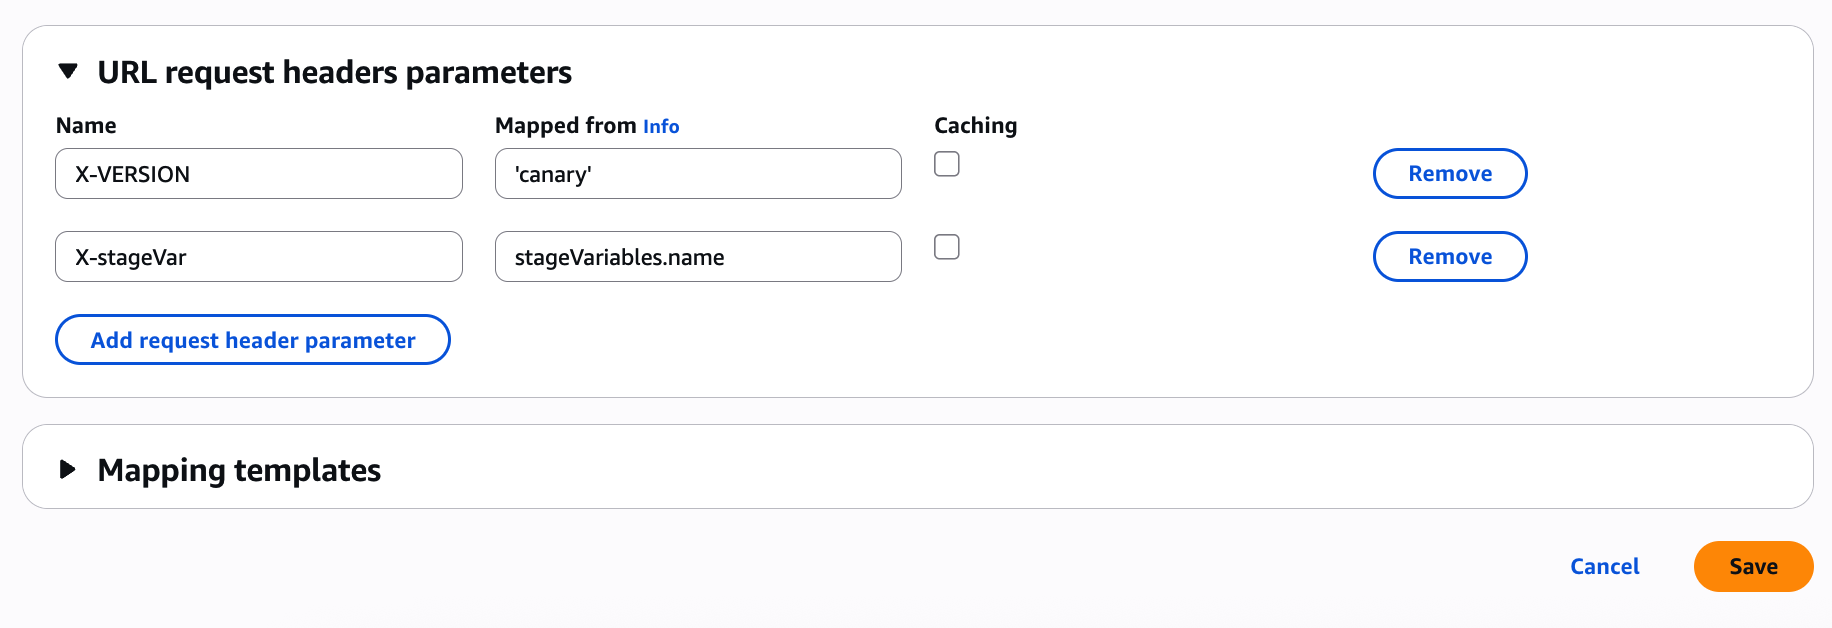Click the Name column label
This screenshot has width=1832, height=628.
(x=86, y=126)
